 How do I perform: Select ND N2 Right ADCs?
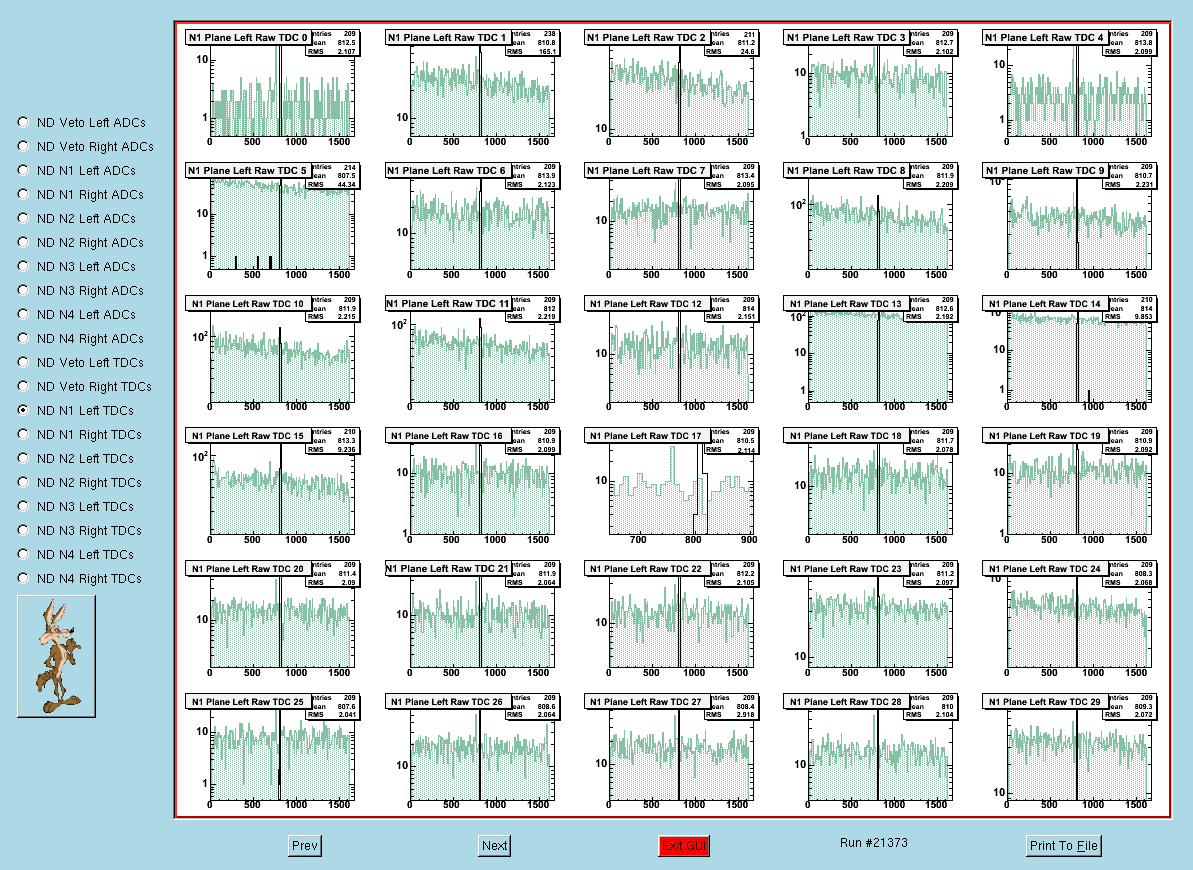point(23,242)
